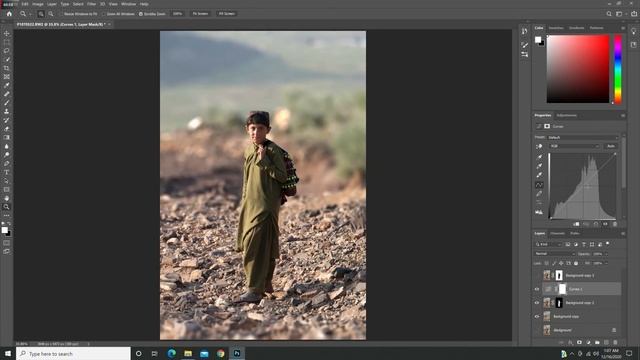
Task: Open the Window menu
Action: [x=128, y=4]
